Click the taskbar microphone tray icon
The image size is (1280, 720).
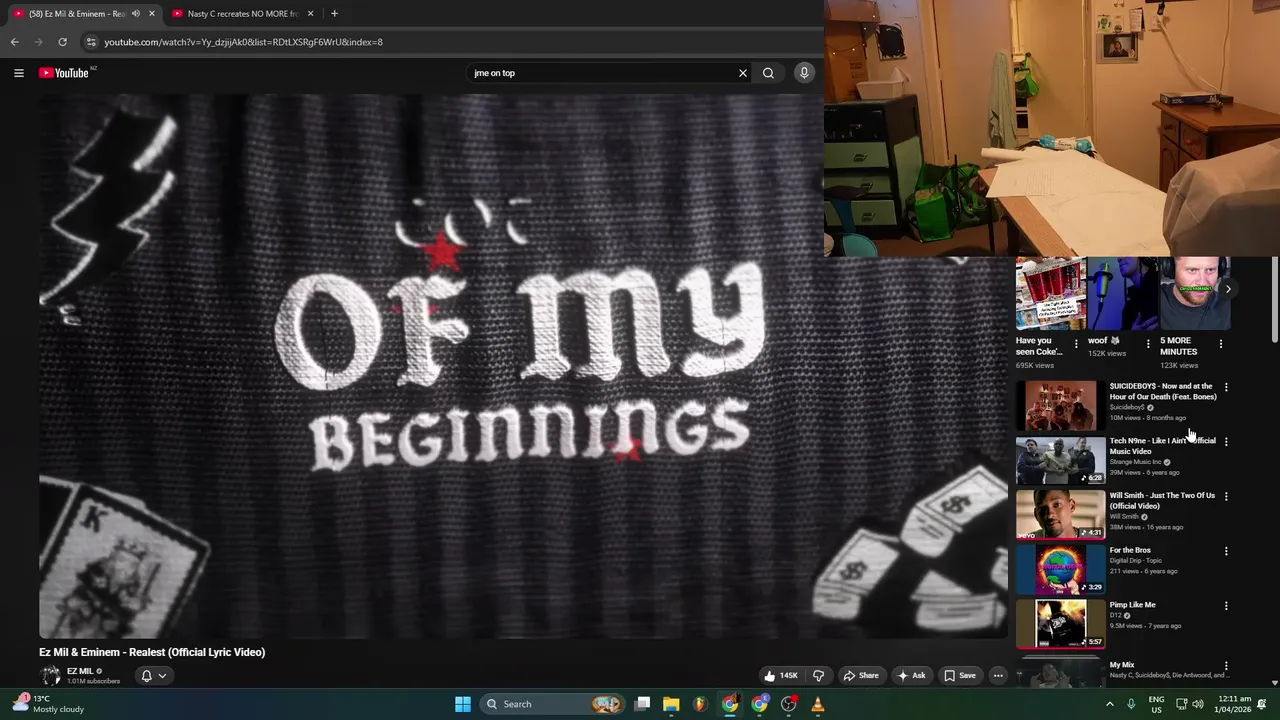click(x=1131, y=704)
